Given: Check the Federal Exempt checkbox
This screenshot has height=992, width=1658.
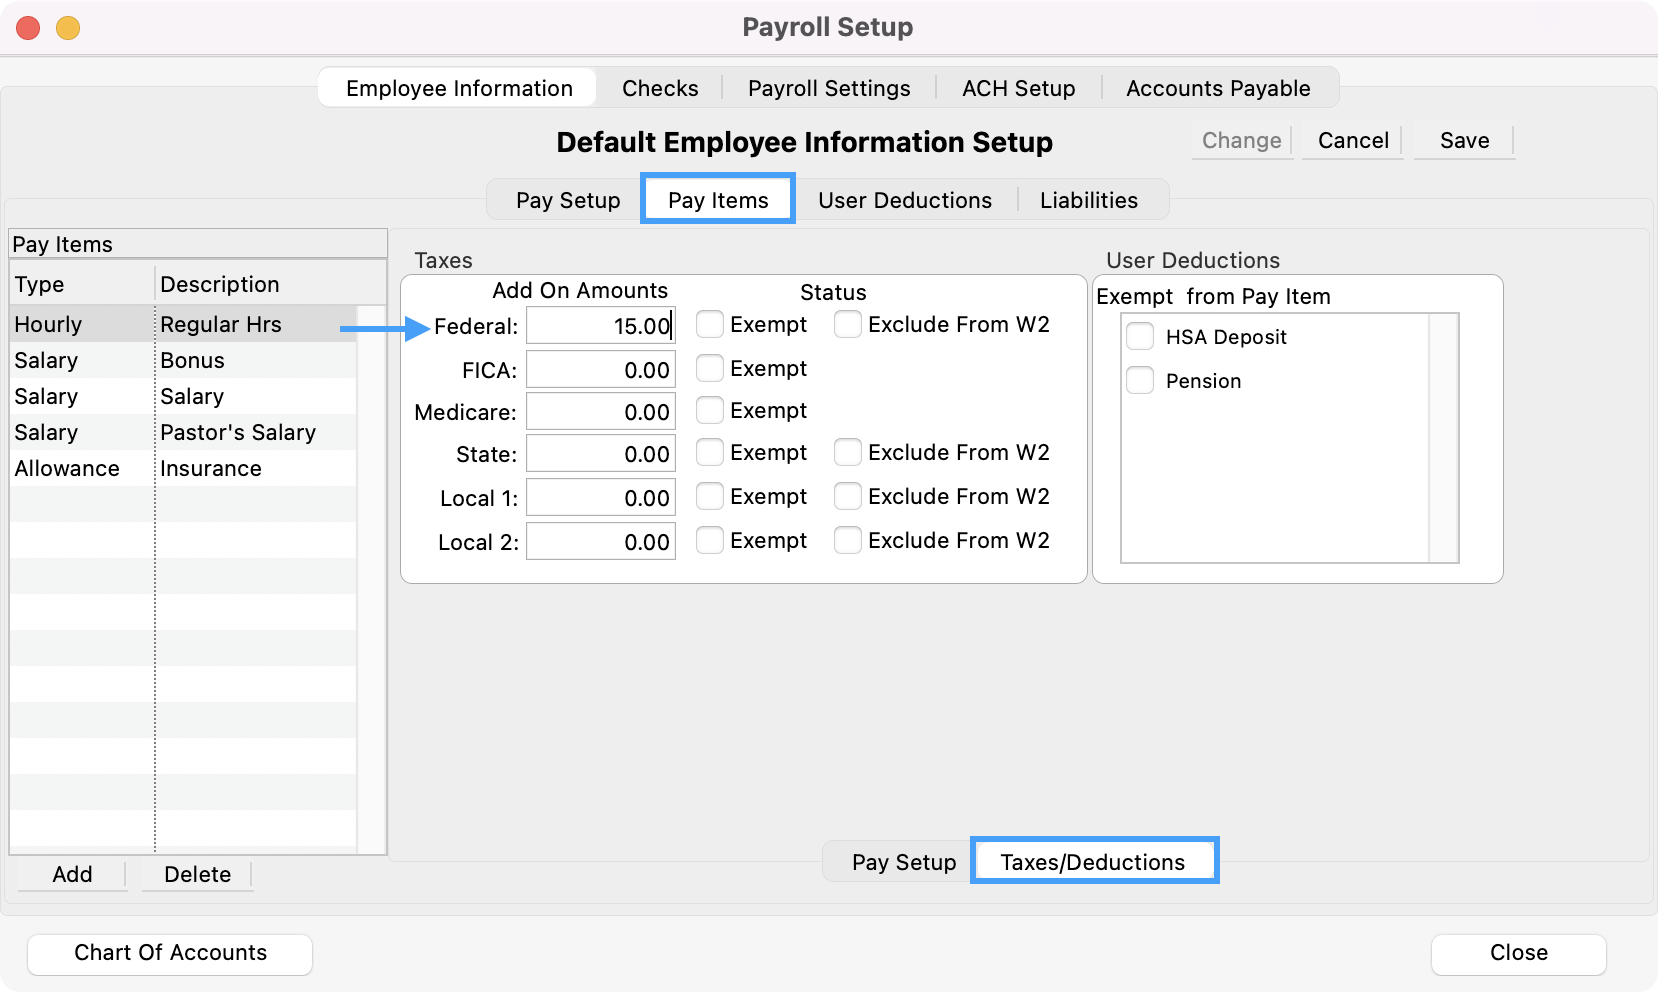Looking at the screenshot, I should [x=710, y=325].
